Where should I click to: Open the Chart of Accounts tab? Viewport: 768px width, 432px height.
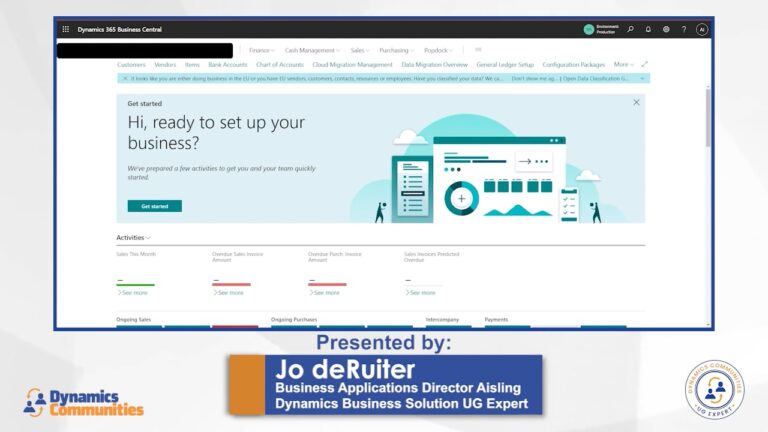point(280,64)
